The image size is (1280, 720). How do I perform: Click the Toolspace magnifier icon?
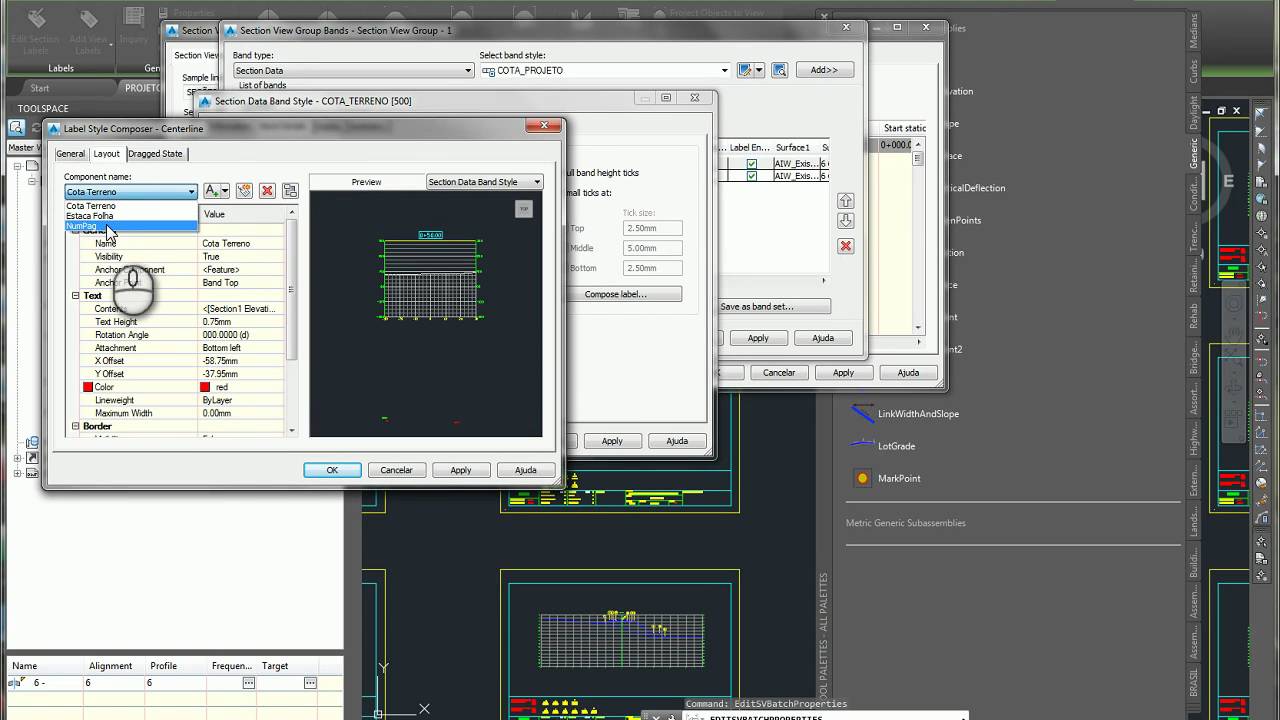(17, 128)
